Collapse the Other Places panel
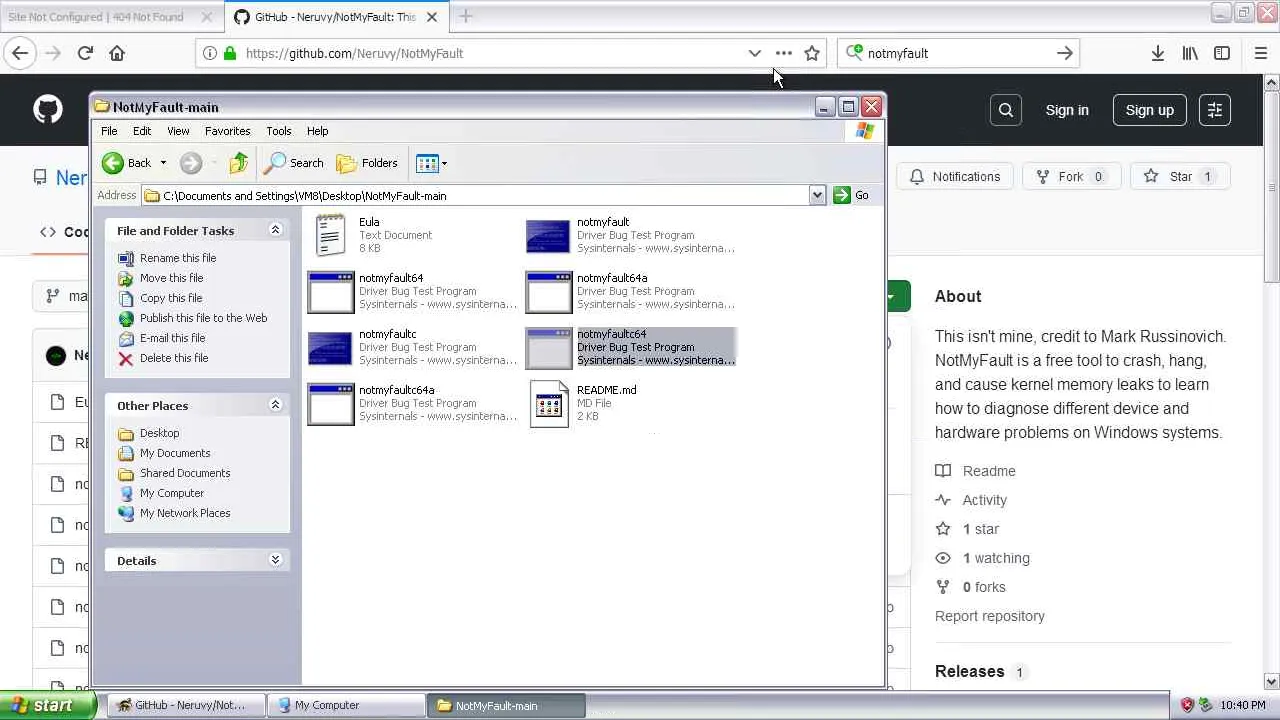 pos(275,405)
